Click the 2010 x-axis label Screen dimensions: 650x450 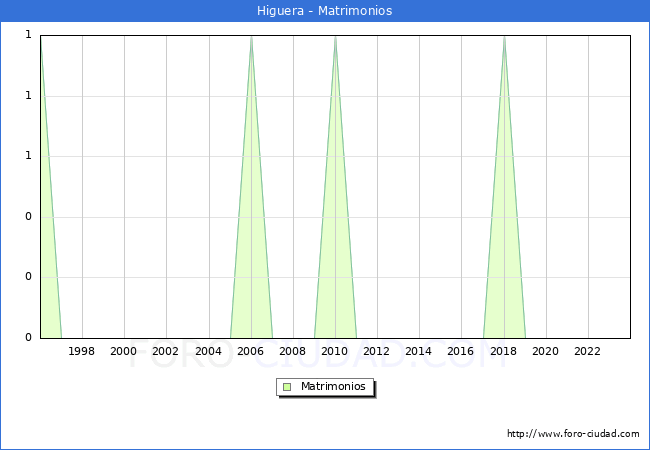pos(335,351)
